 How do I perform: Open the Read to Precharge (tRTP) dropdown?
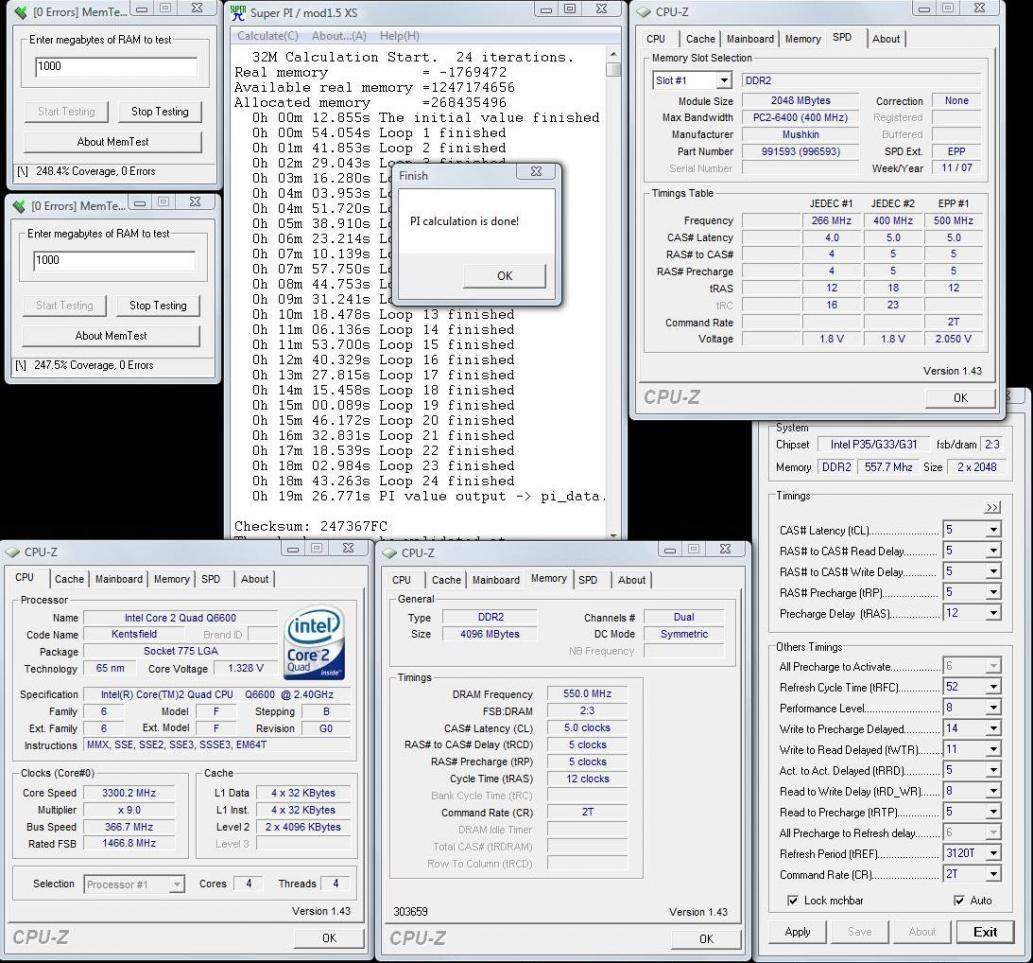point(993,812)
